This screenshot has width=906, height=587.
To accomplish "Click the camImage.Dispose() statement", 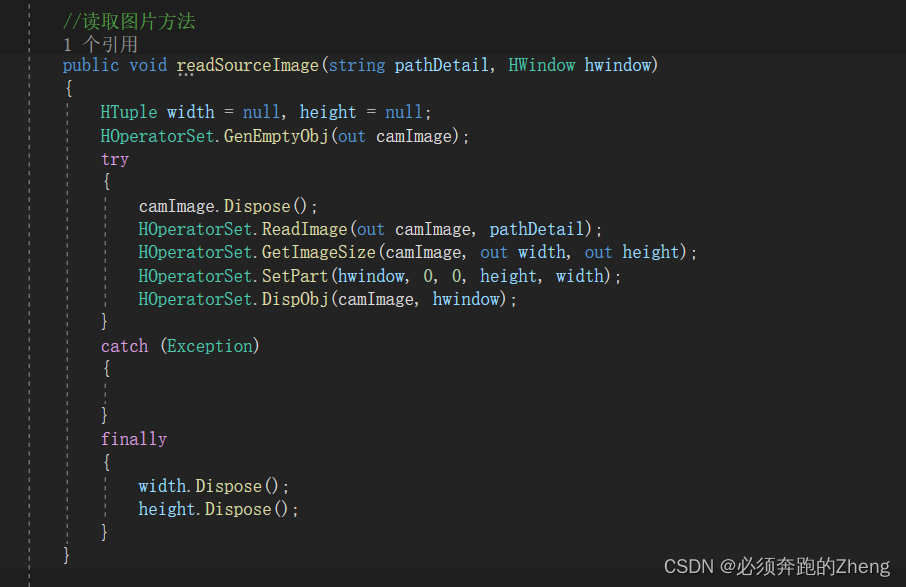I will point(228,207).
